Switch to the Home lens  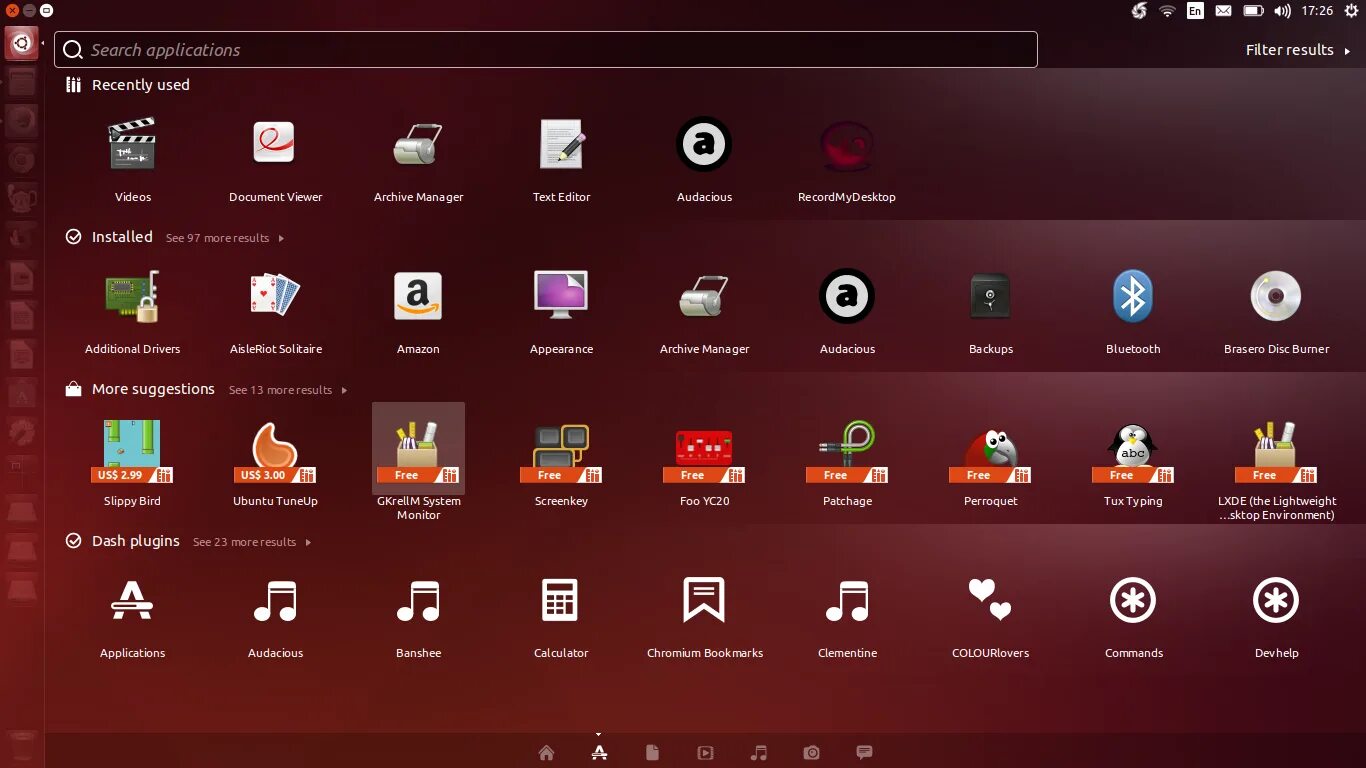click(x=546, y=753)
